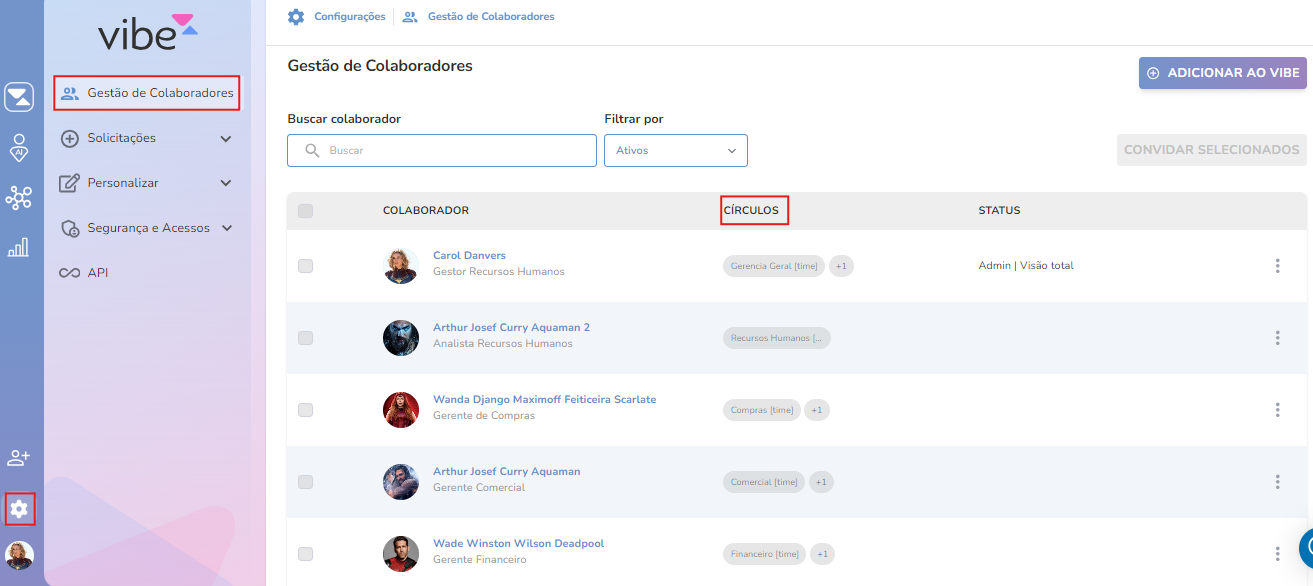Show extra circles +1 for Wanda Maximoff
Image resolution: width=1313 pixels, height=586 pixels.
click(x=817, y=410)
